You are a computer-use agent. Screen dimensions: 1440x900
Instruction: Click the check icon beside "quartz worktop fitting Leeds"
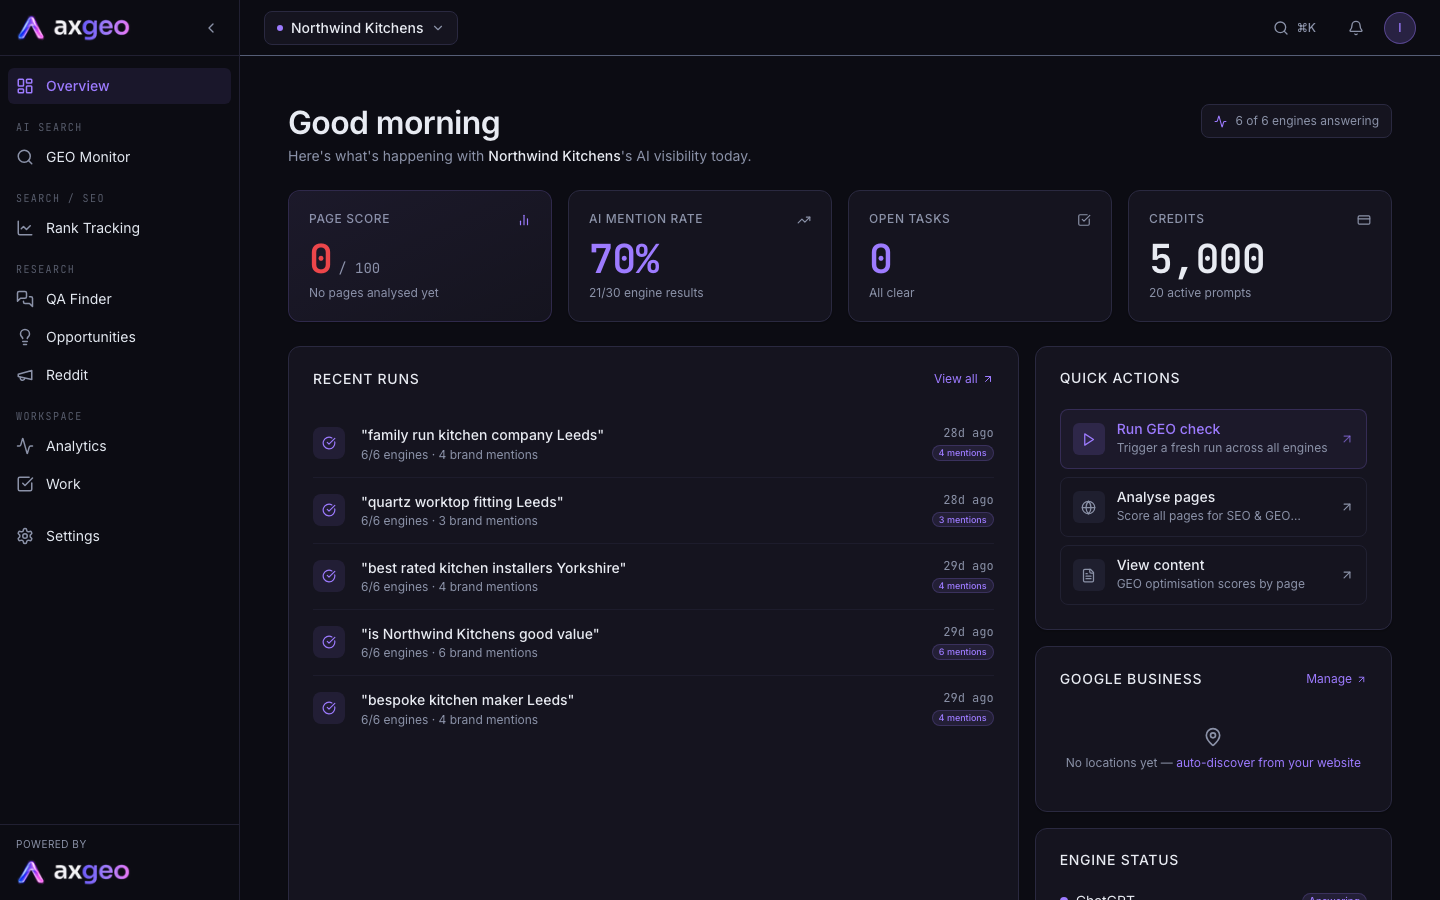(x=329, y=510)
